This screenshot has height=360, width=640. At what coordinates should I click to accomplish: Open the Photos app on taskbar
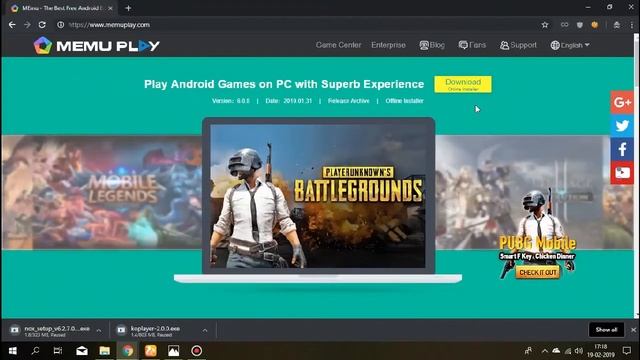click(173, 351)
